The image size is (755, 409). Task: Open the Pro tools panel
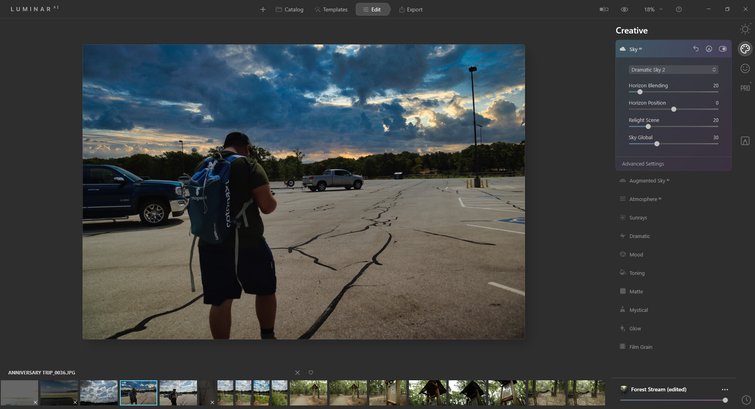745,88
